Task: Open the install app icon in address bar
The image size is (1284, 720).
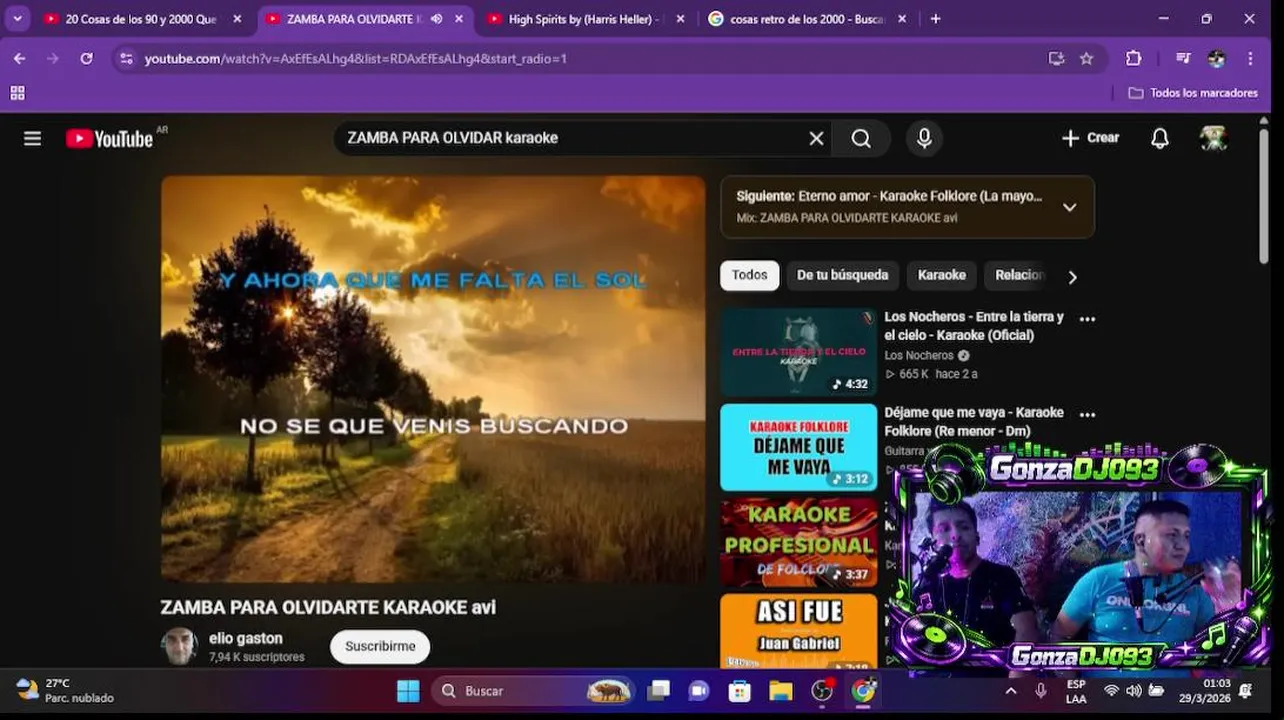Action: pyautogui.click(x=1056, y=59)
